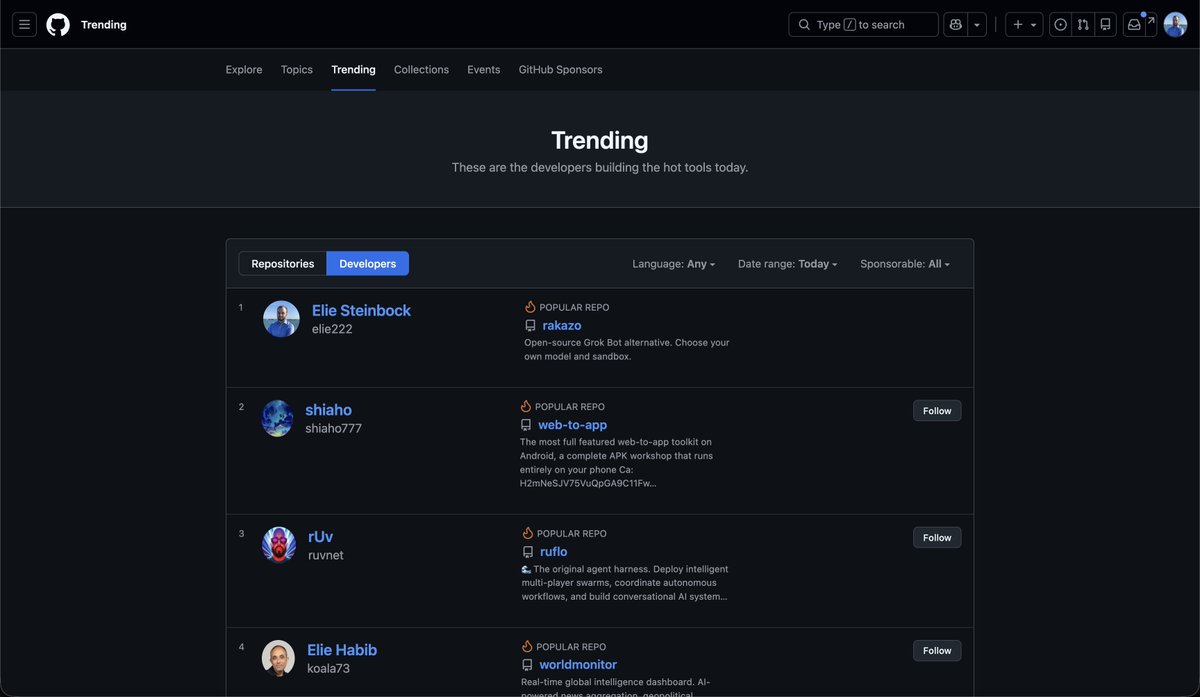This screenshot has width=1200, height=697.
Task: Open the elie222 username link
Action: pyautogui.click(x=332, y=329)
